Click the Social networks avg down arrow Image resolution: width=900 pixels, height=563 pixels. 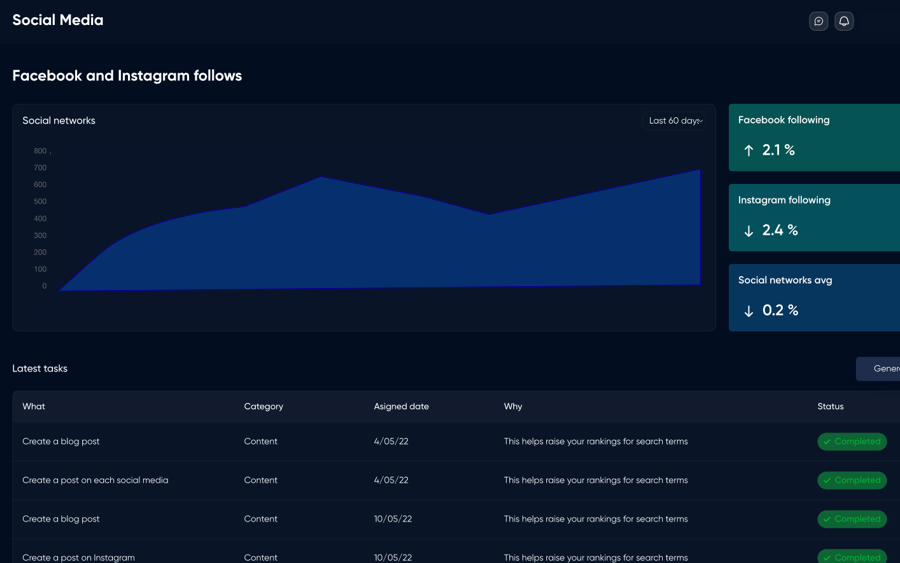pyautogui.click(x=748, y=311)
